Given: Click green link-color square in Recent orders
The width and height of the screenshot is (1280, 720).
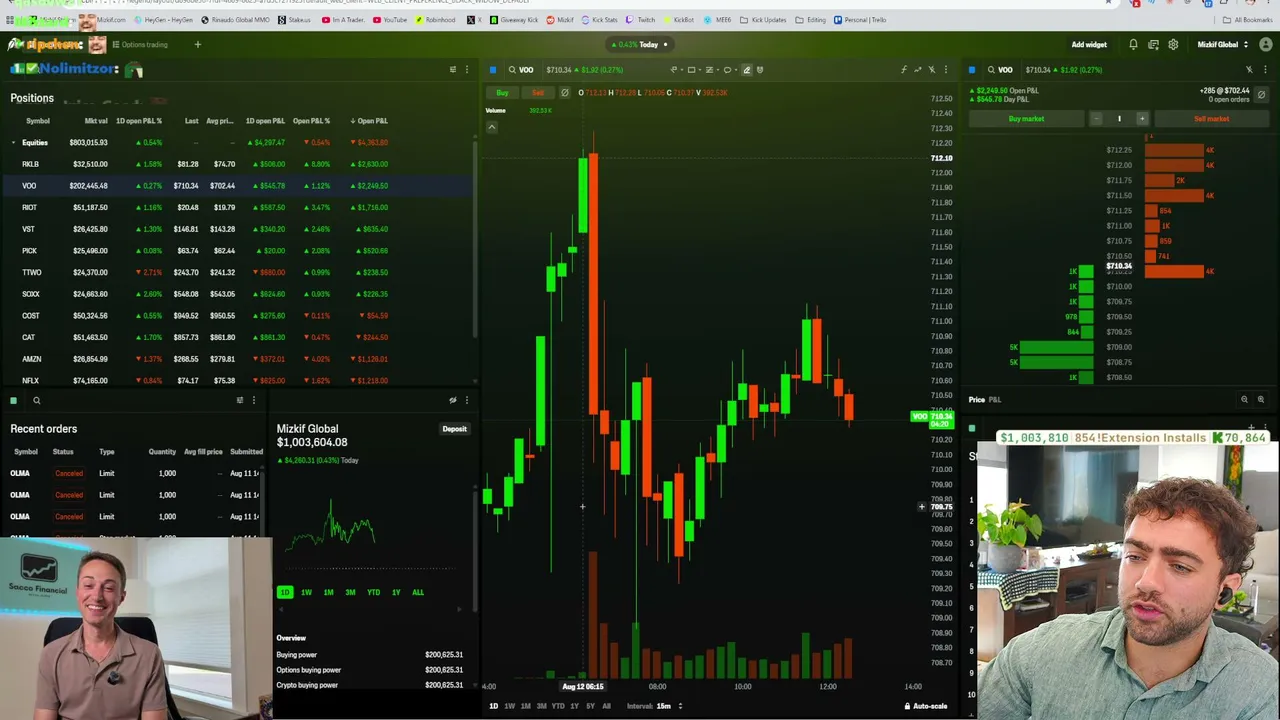Looking at the screenshot, I should pyautogui.click(x=13, y=401).
